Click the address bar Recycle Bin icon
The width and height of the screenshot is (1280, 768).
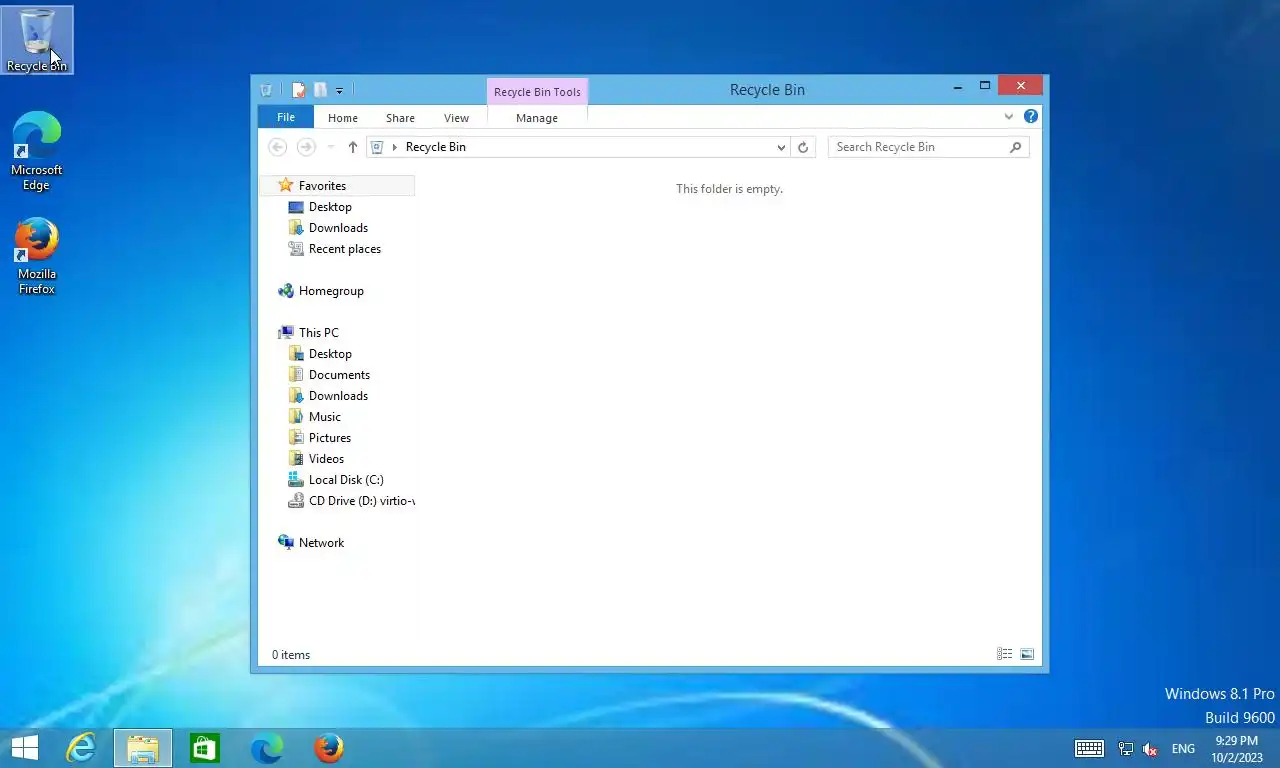(x=377, y=147)
